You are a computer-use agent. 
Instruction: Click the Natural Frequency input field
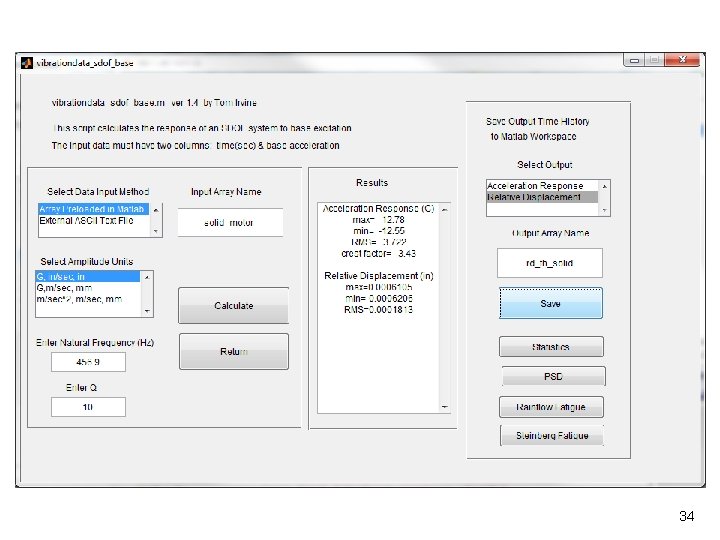click(88, 362)
